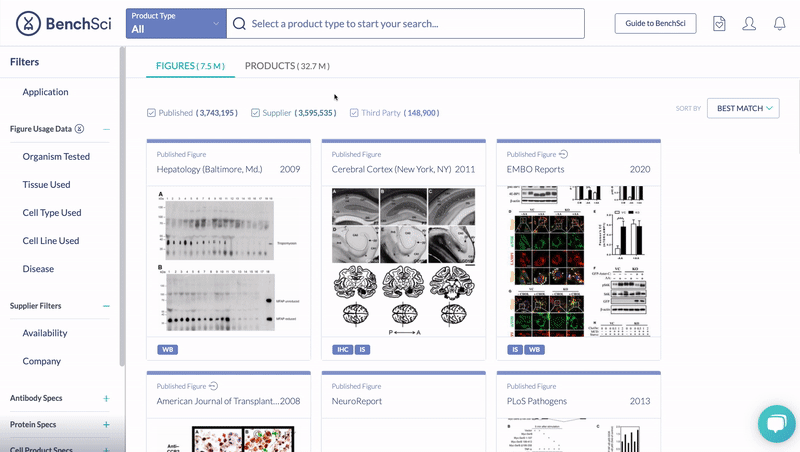800x452 pixels.
Task: Open the Company filter
Action: point(42,361)
